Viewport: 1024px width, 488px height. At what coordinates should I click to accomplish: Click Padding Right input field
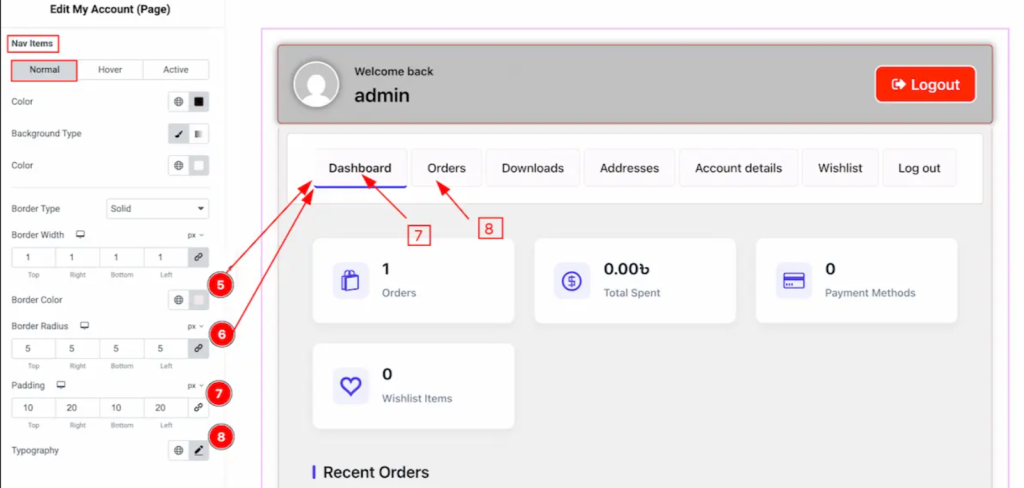78,408
